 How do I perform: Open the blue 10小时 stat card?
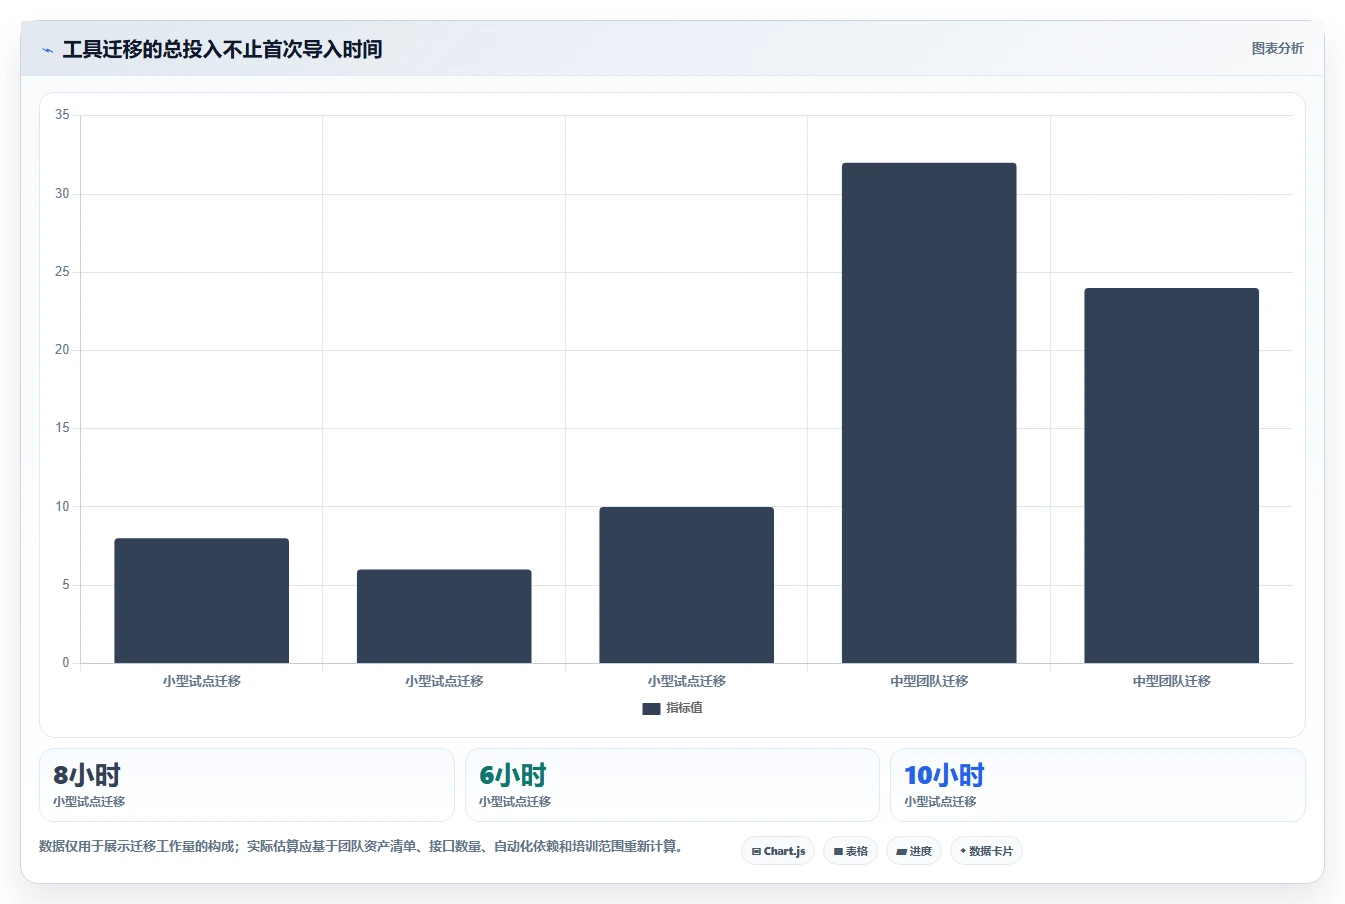1098,785
